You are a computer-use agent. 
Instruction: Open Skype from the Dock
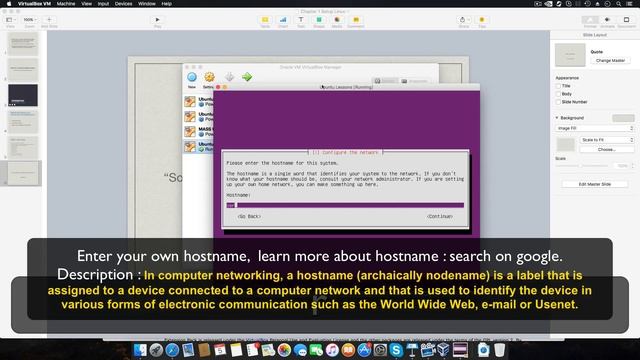point(396,350)
